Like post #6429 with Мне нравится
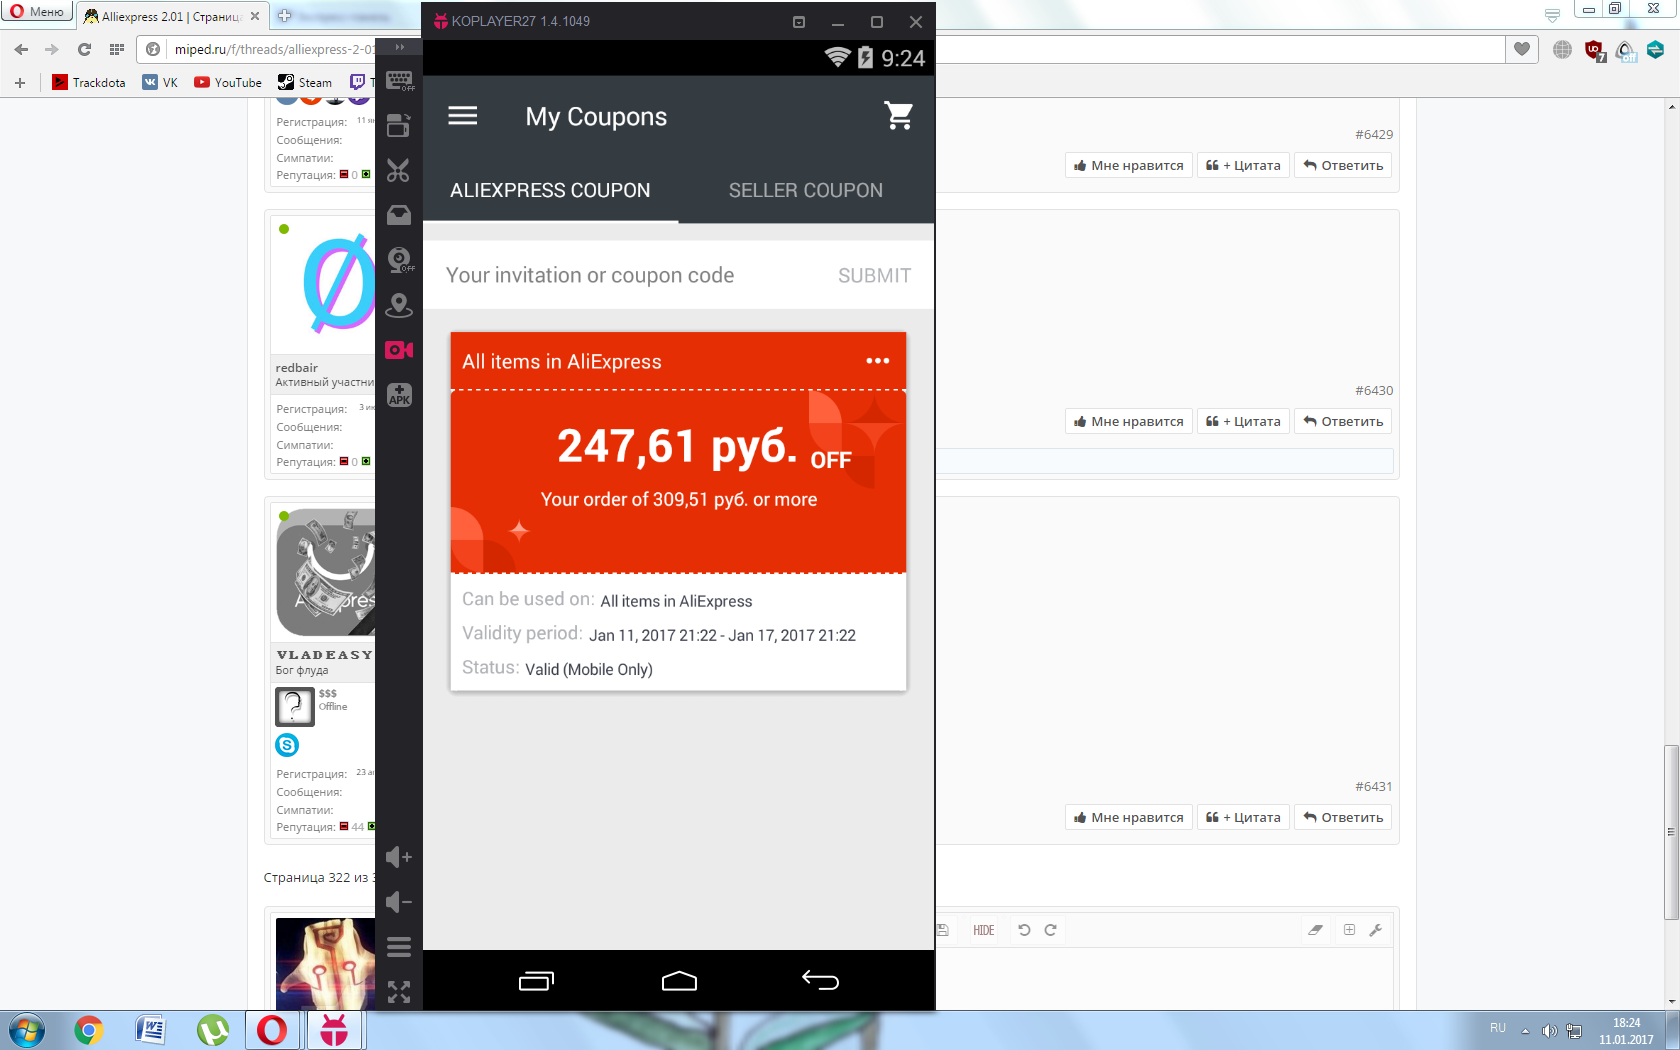This screenshot has width=1680, height=1050. click(1129, 165)
